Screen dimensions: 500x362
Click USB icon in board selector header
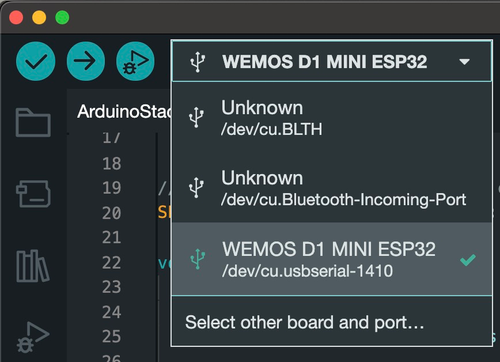(x=198, y=62)
